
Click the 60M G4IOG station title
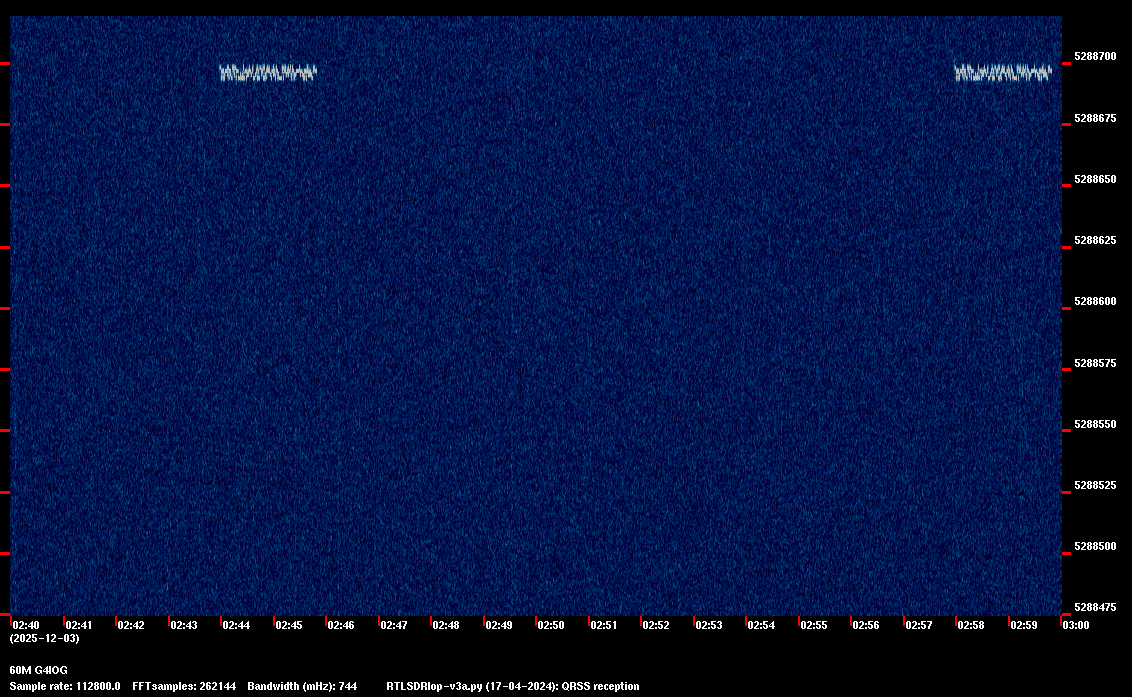39,670
